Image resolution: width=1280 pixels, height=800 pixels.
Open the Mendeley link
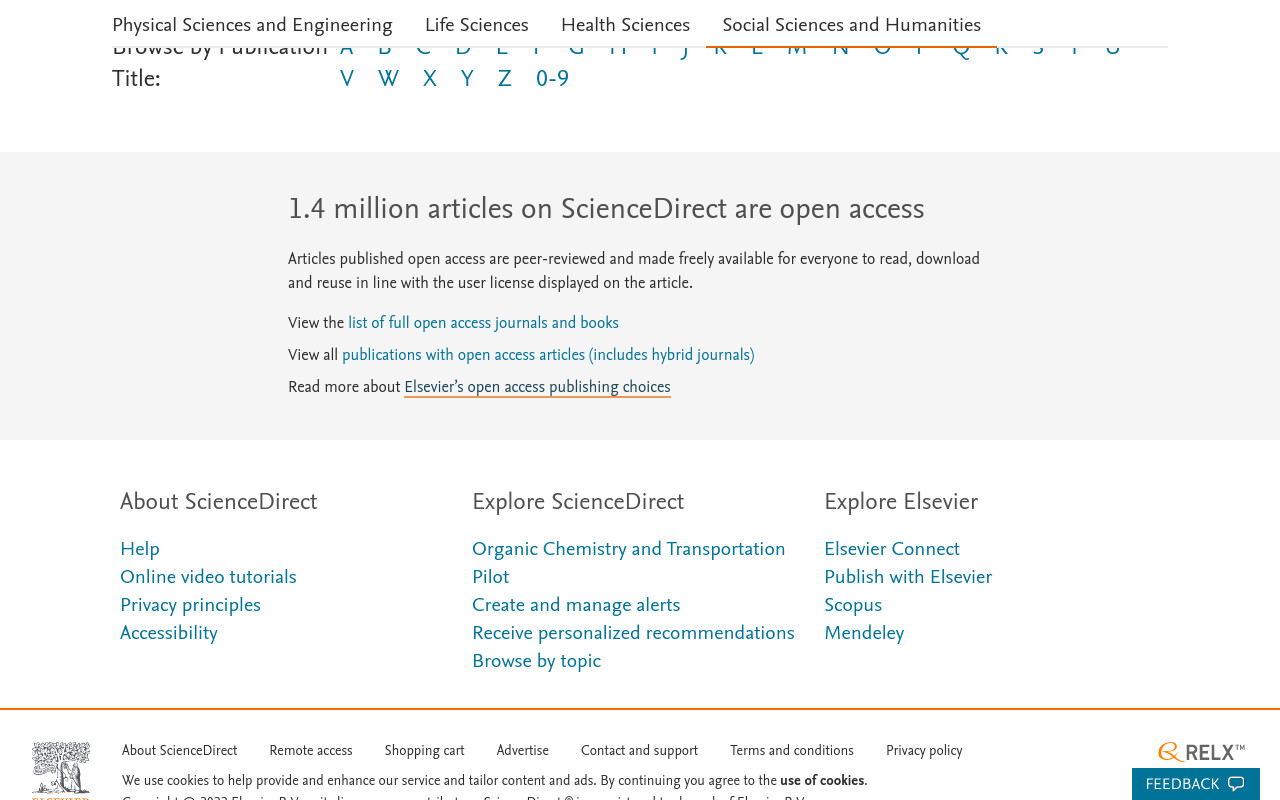click(x=864, y=633)
